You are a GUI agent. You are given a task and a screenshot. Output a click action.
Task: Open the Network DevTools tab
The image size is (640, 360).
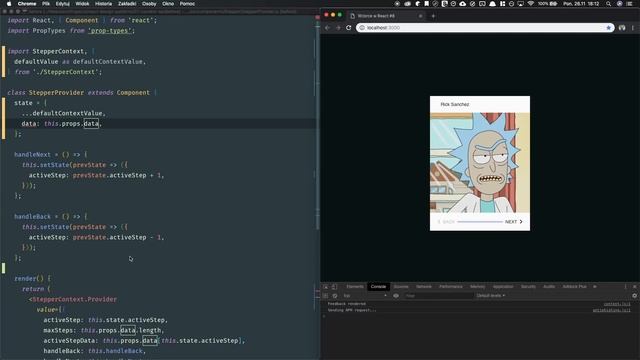[x=424, y=287]
